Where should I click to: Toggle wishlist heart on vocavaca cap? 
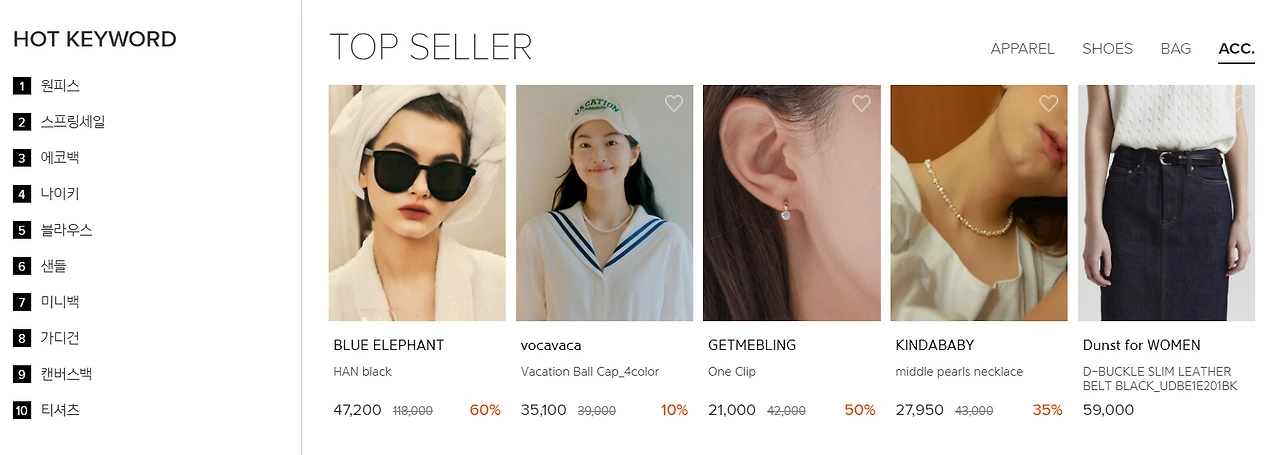click(674, 103)
